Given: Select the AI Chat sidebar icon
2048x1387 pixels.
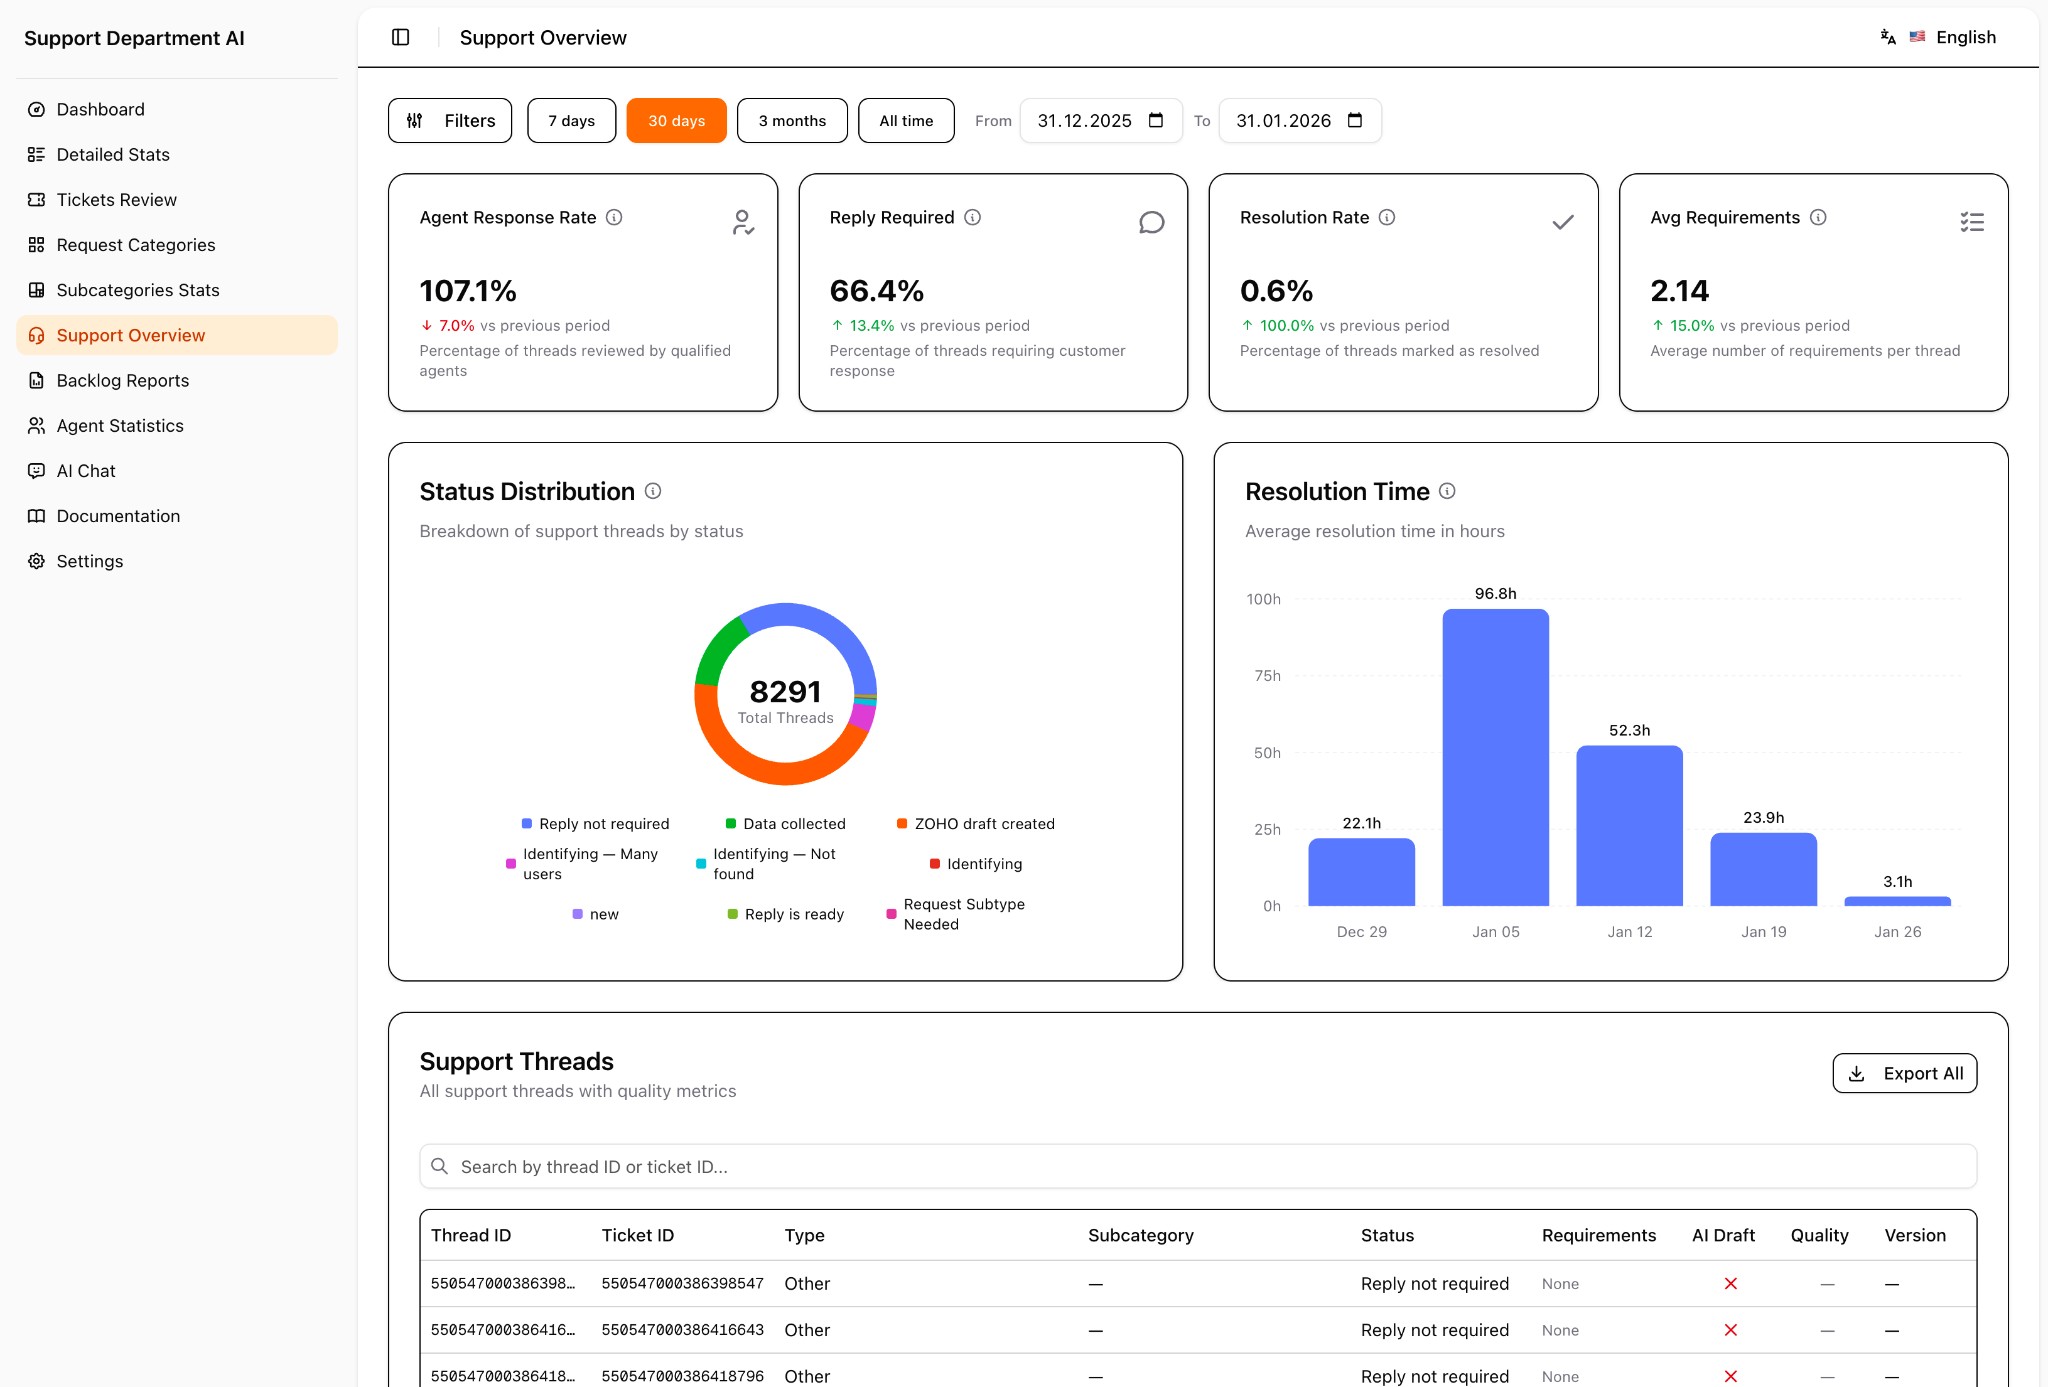Looking at the screenshot, I should [x=36, y=470].
